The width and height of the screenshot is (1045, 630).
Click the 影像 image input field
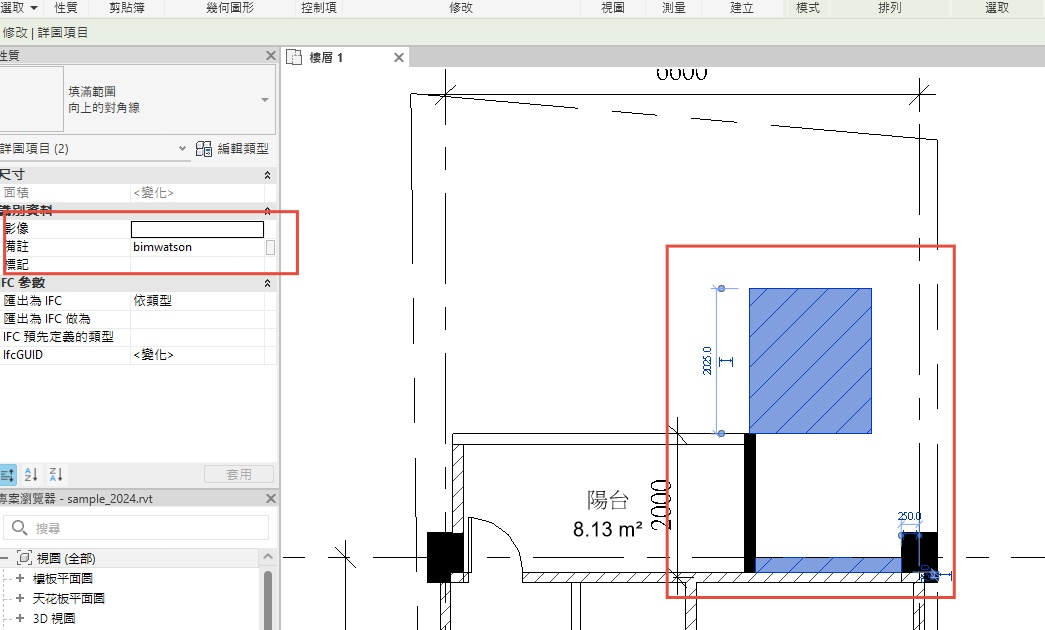click(x=197, y=229)
